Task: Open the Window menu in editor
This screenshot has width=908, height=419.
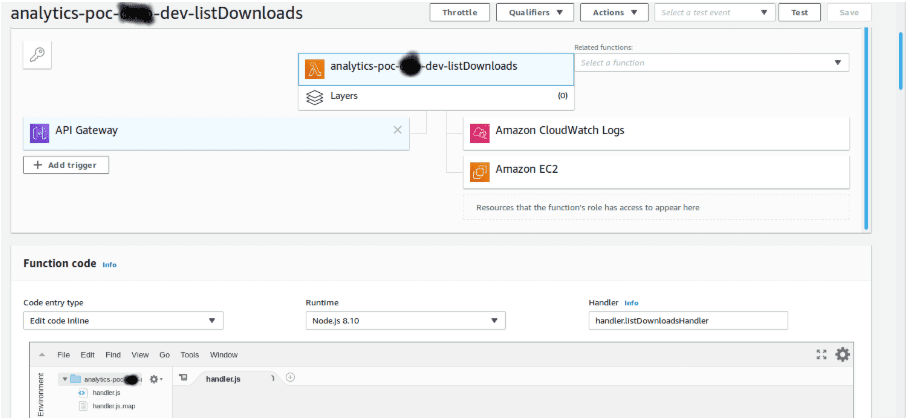Action: 224,355
